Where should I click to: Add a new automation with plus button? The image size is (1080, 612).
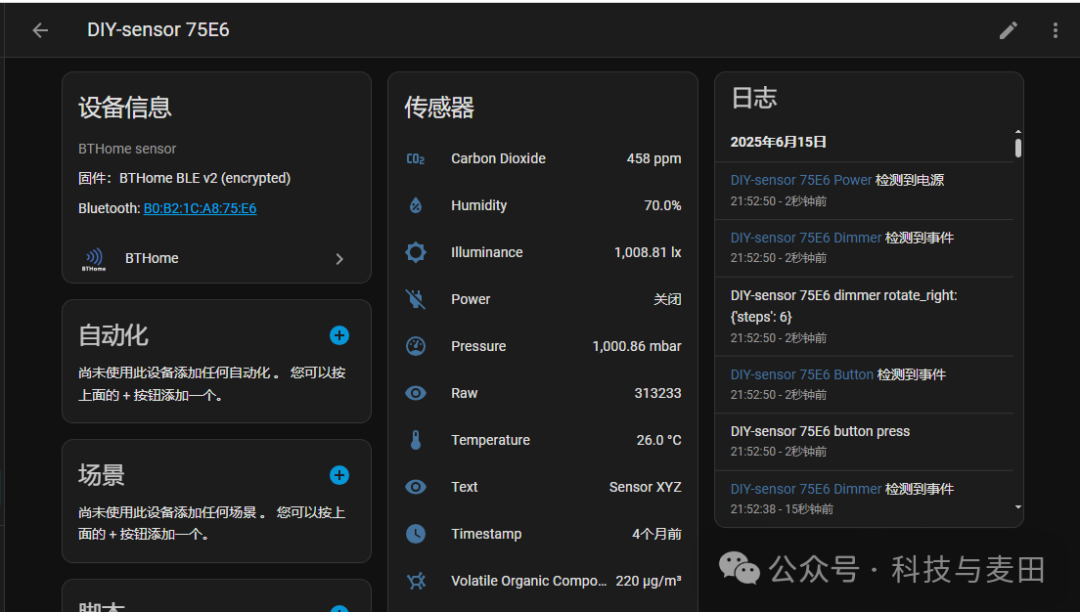pos(339,336)
